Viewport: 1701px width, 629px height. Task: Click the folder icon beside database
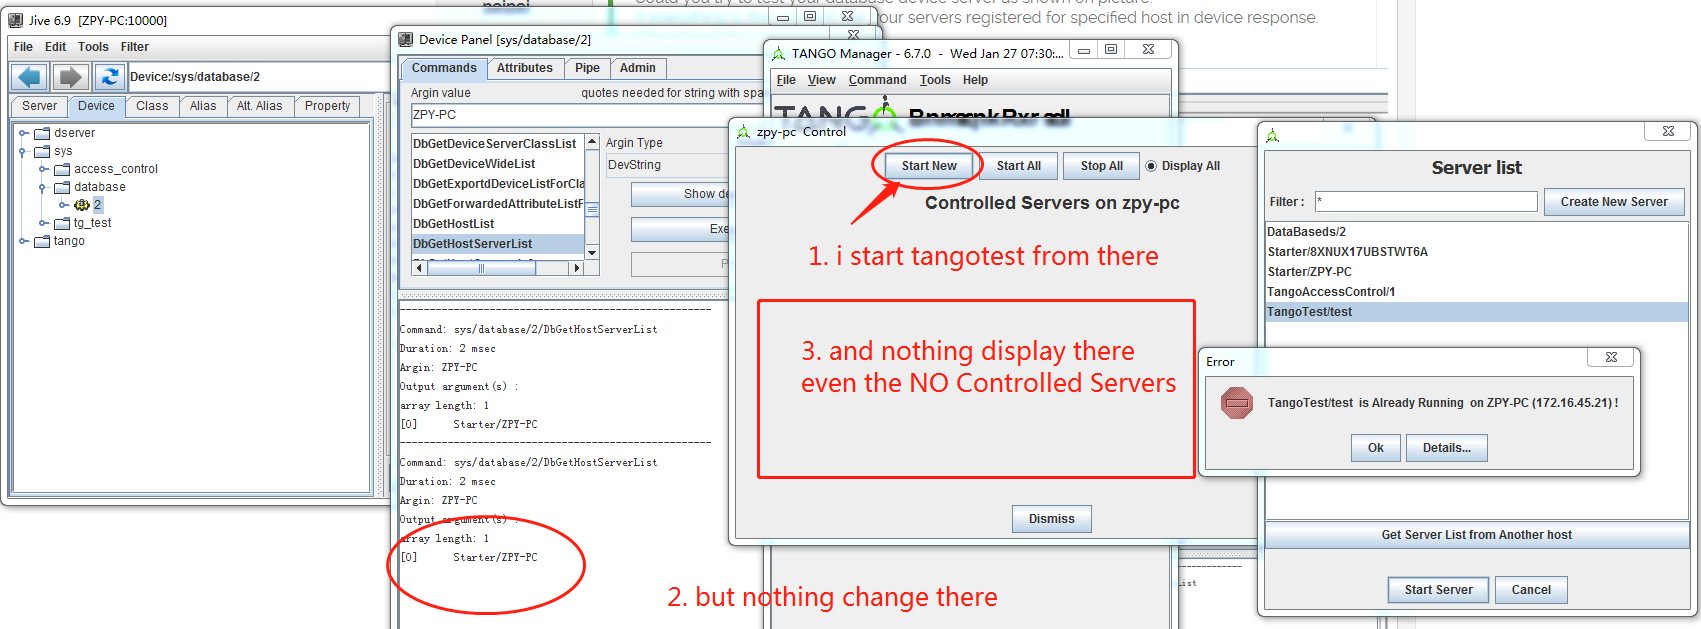tap(62, 187)
